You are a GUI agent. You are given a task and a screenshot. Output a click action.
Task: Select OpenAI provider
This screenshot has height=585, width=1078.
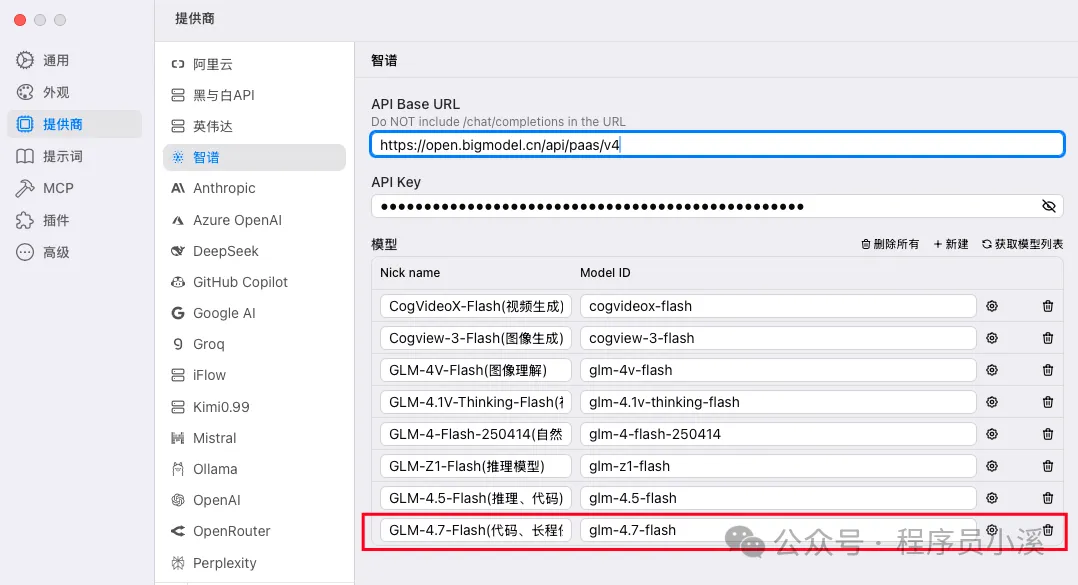pyautogui.click(x=254, y=500)
